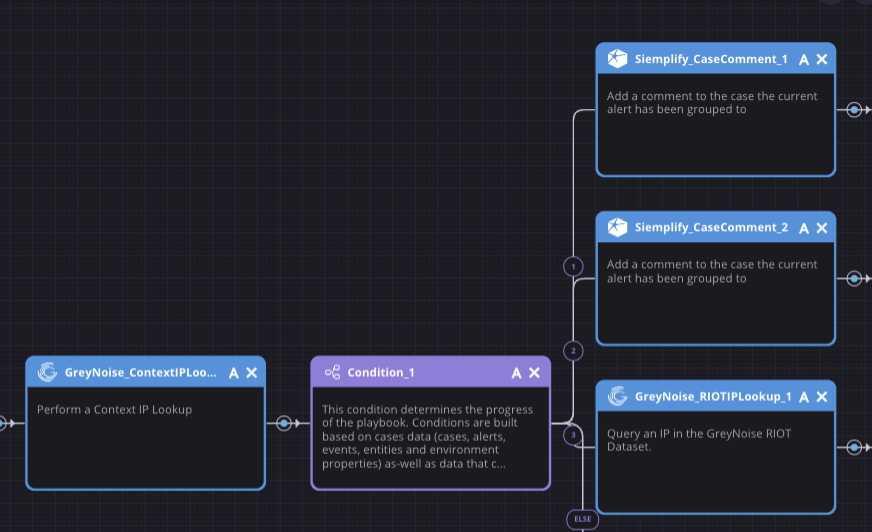Select the Condition_1 title

coord(381,372)
